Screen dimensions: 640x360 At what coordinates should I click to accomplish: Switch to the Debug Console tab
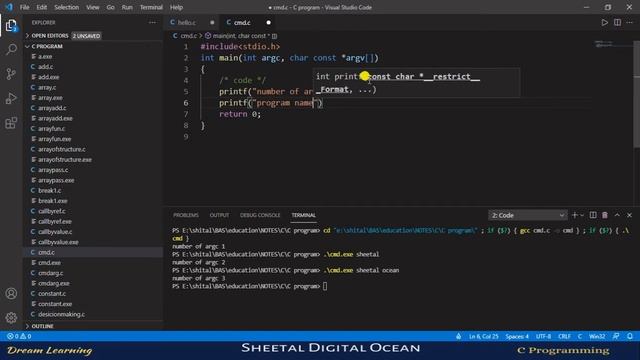coord(260,215)
